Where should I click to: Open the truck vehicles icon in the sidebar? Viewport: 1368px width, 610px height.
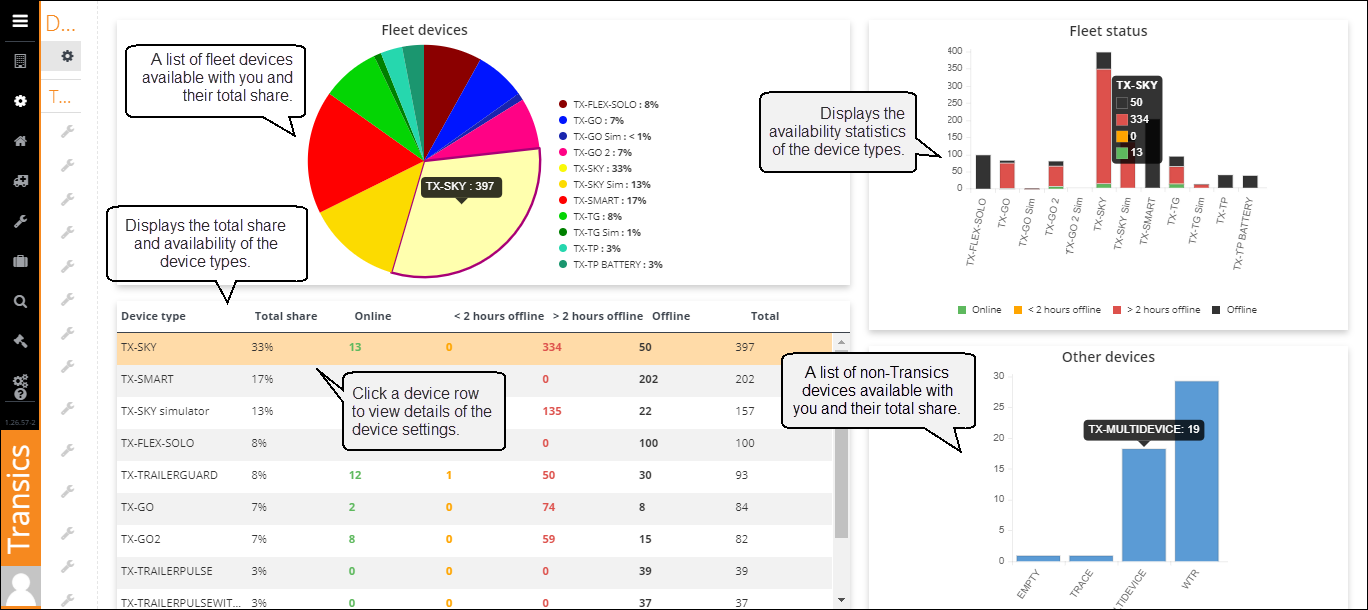click(x=20, y=181)
